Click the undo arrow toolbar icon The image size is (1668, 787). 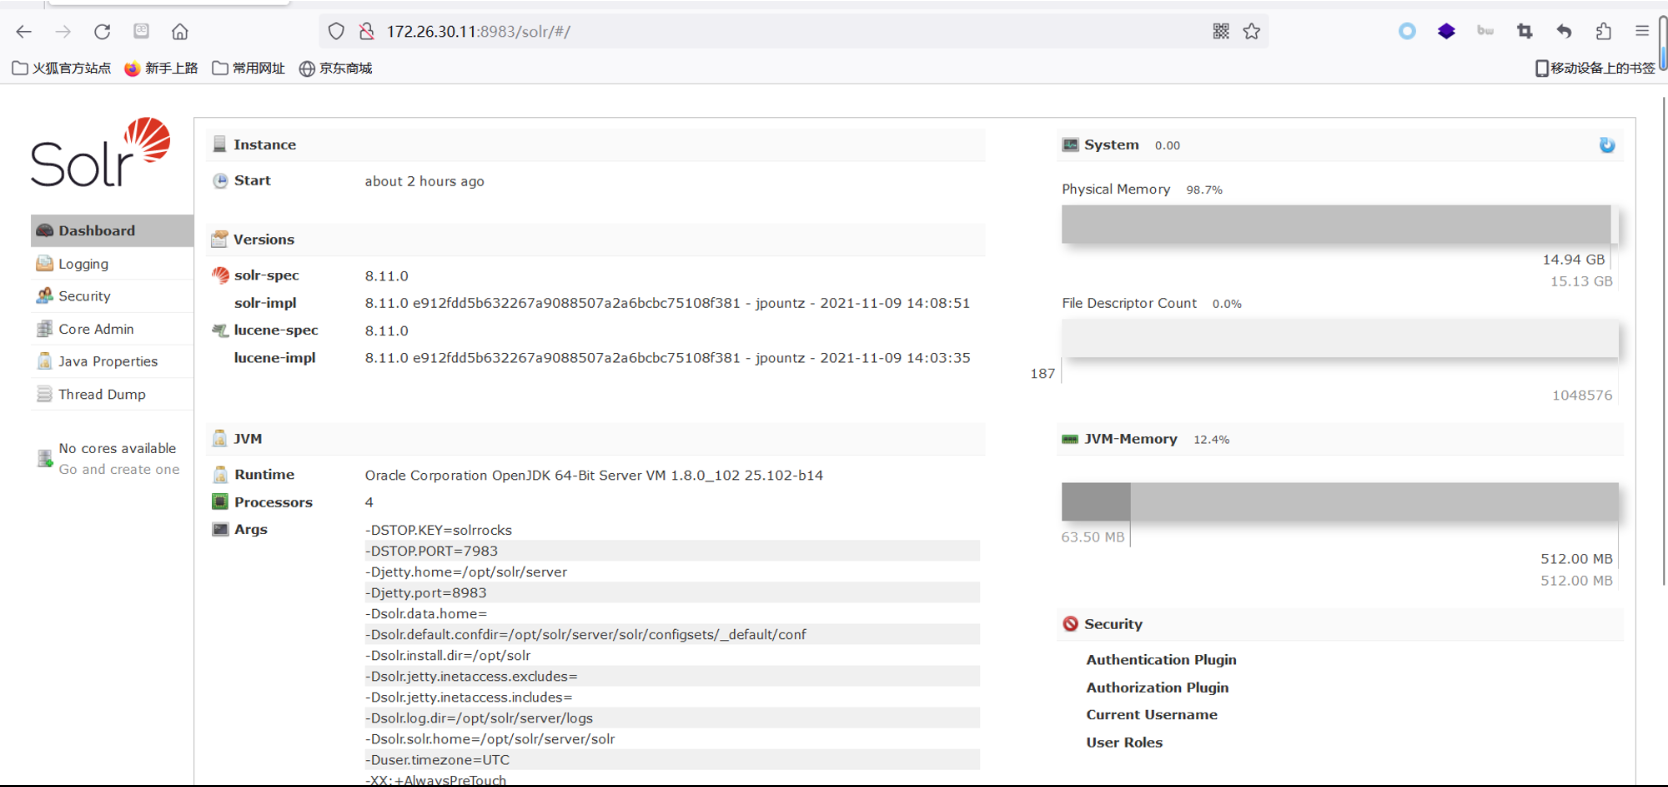(1564, 32)
